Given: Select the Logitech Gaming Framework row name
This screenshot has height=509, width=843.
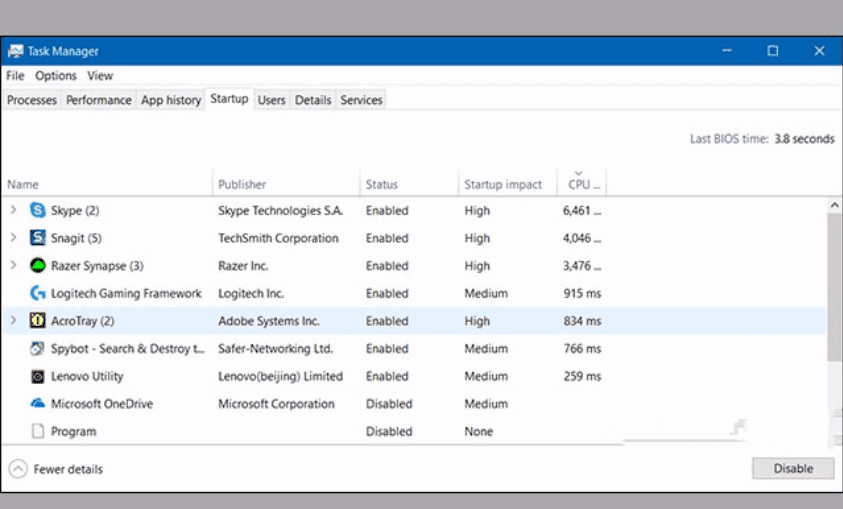Looking at the screenshot, I should coord(126,293).
